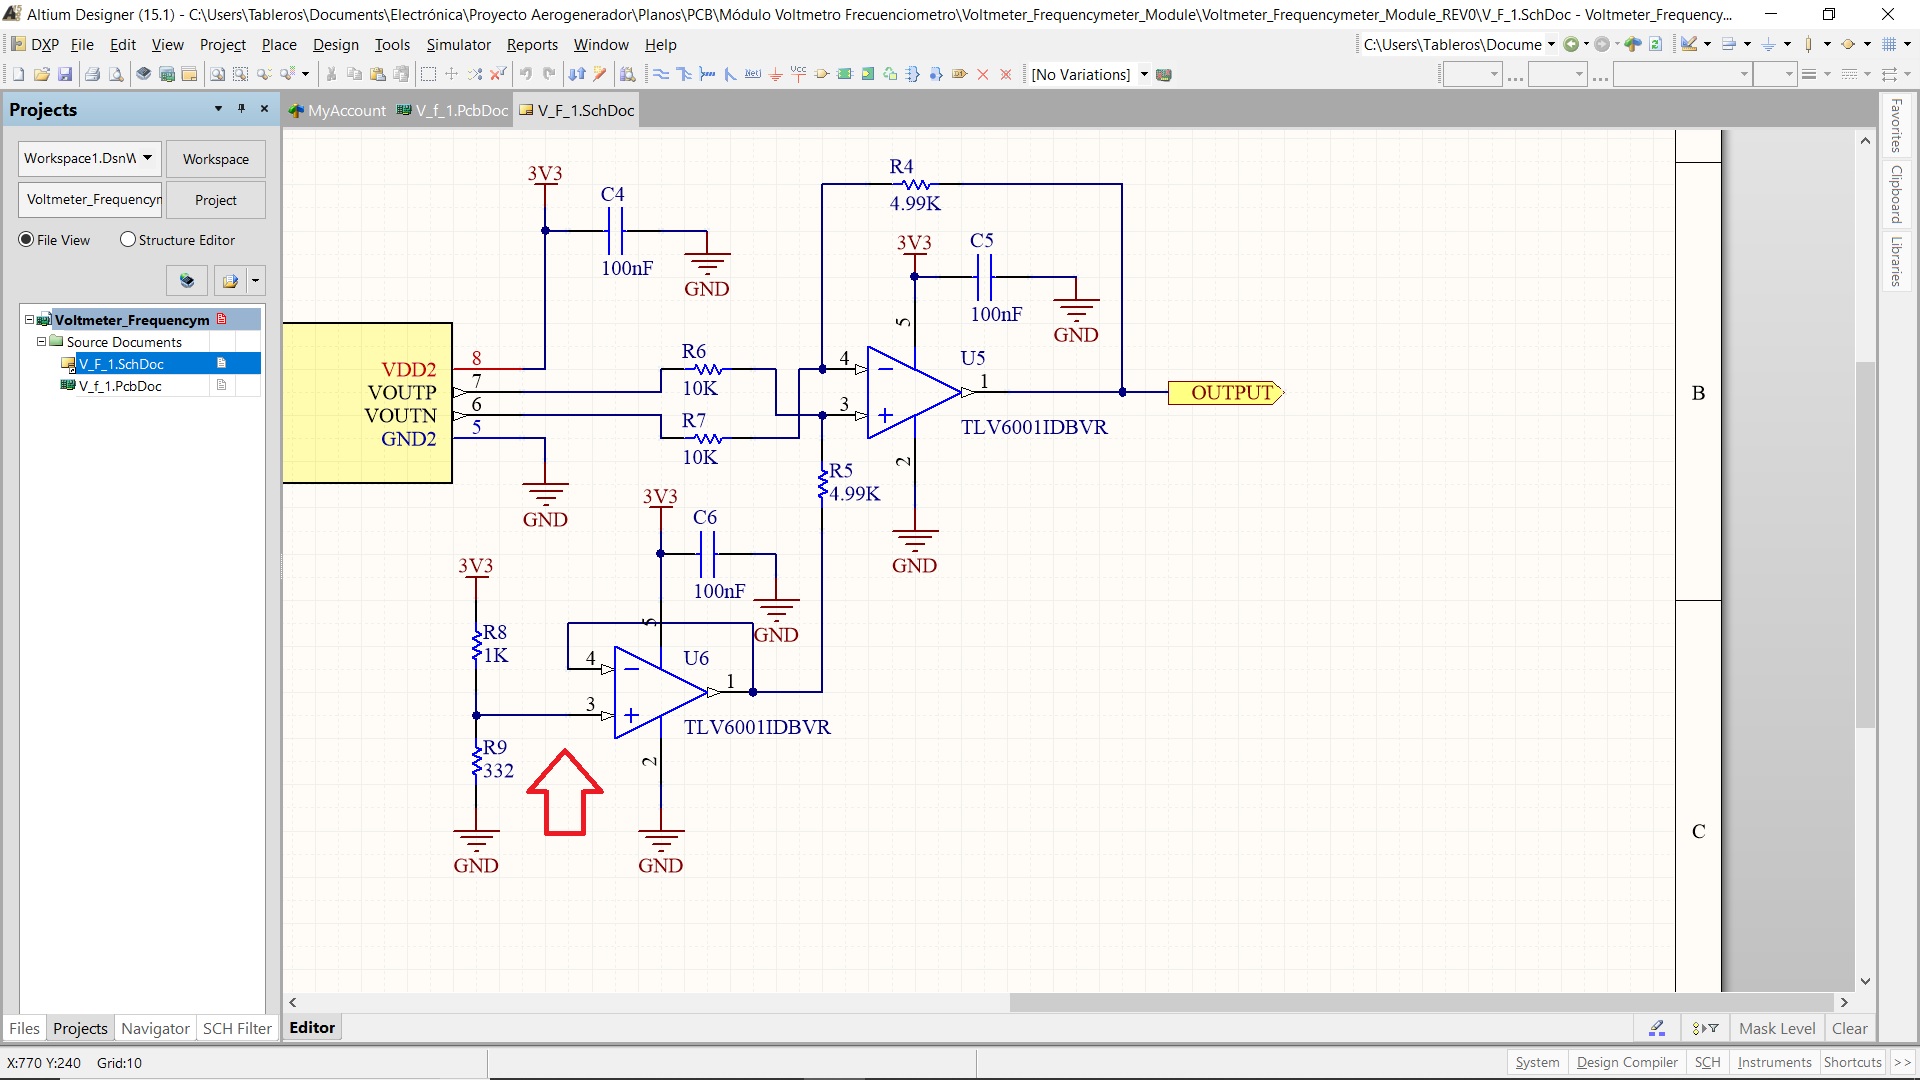Click the Print toolbar icon
The width and height of the screenshot is (1920, 1080).
[x=92, y=74]
